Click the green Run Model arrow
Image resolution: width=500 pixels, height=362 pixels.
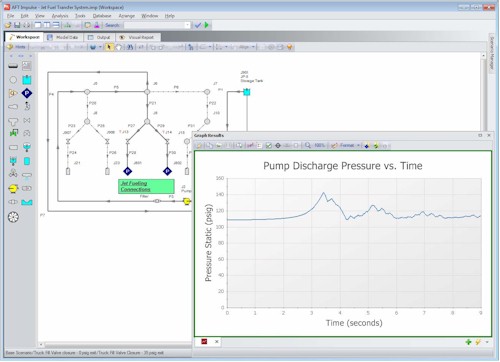[x=207, y=25]
